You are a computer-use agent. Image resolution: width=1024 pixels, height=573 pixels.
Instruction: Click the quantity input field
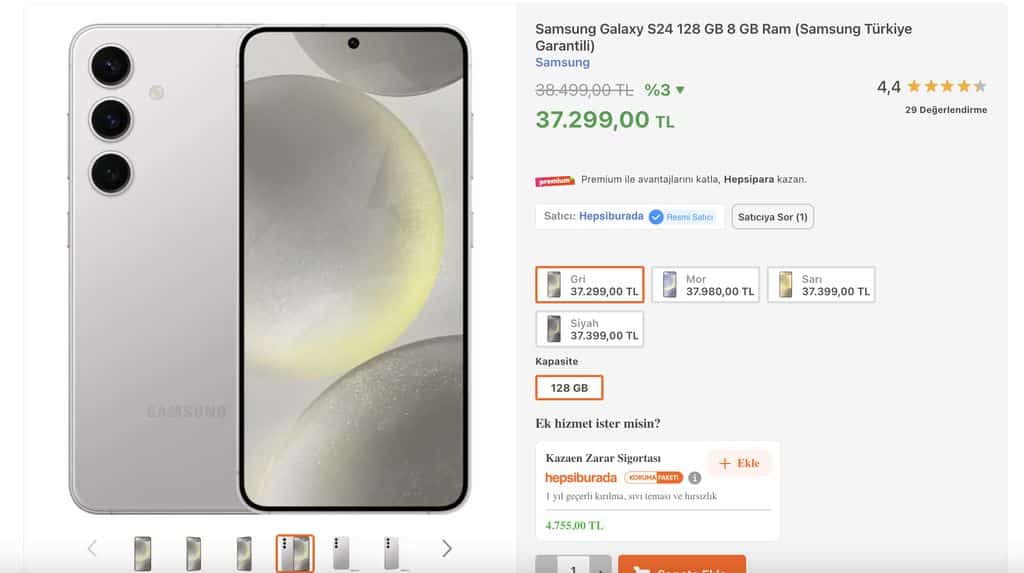(573, 568)
